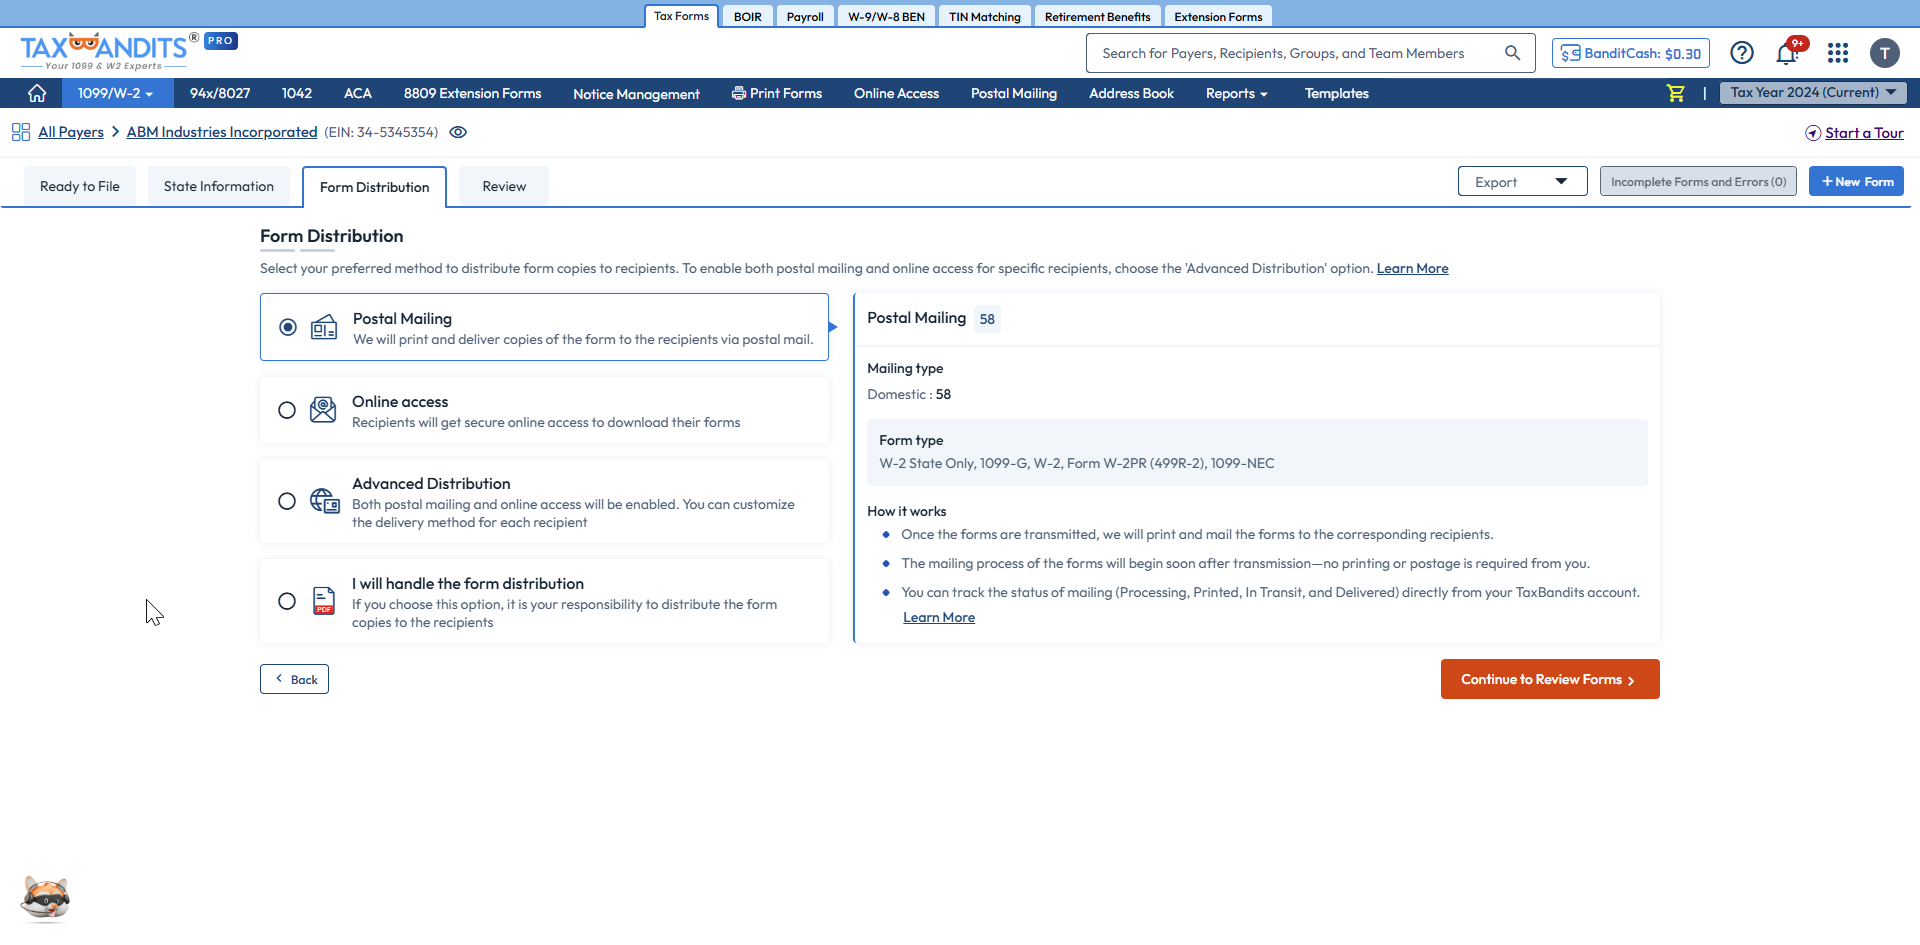Click Continue to Review Forms
Screen dimensions: 1920x945
pyautogui.click(x=1550, y=679)
